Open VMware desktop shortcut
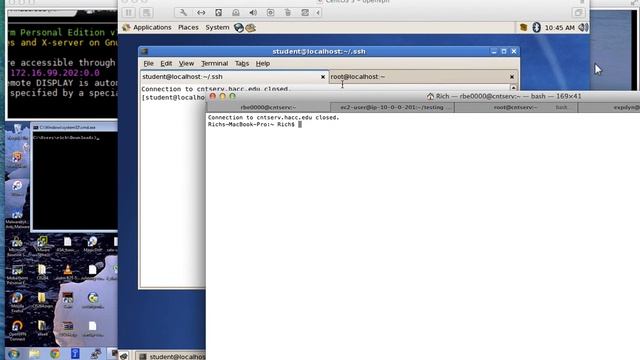Screen dimensions: 640x360 point(42,245)
